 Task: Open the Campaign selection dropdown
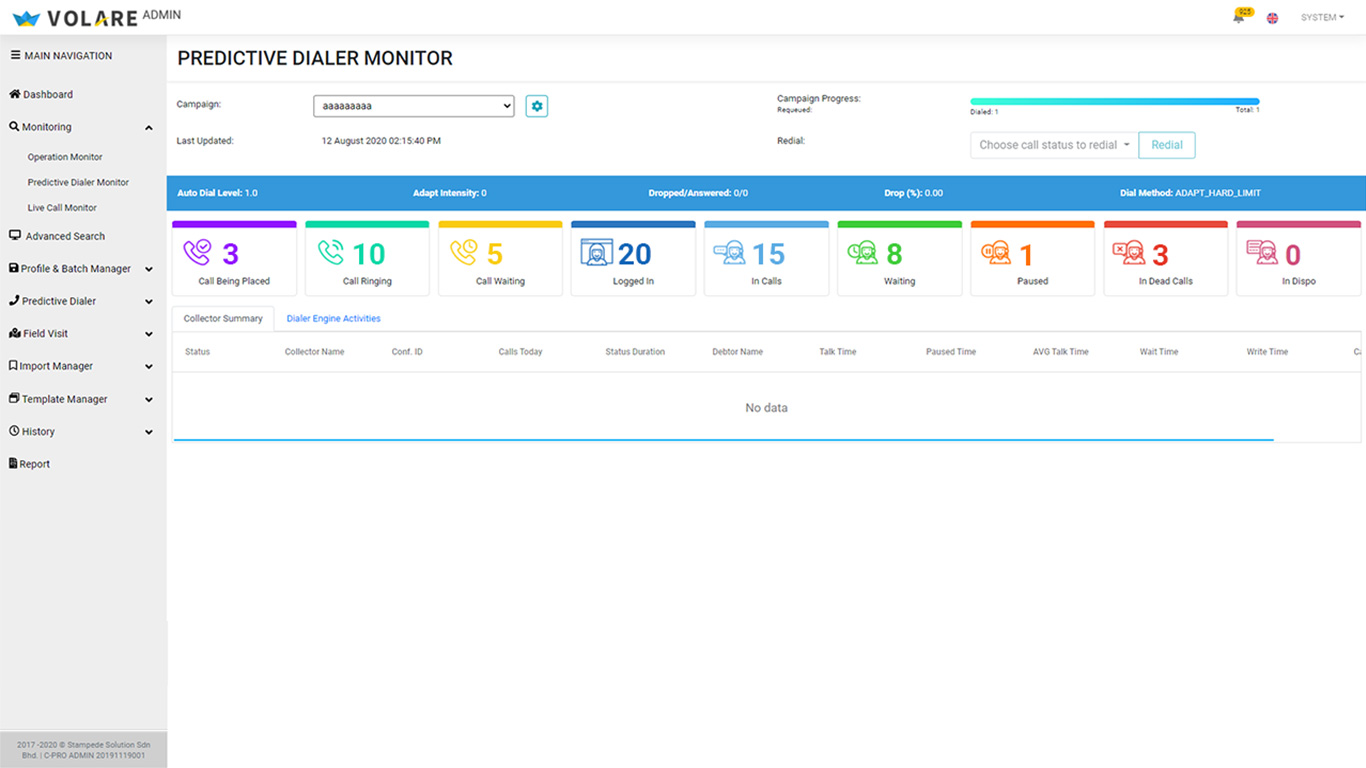tap(413, 106)
